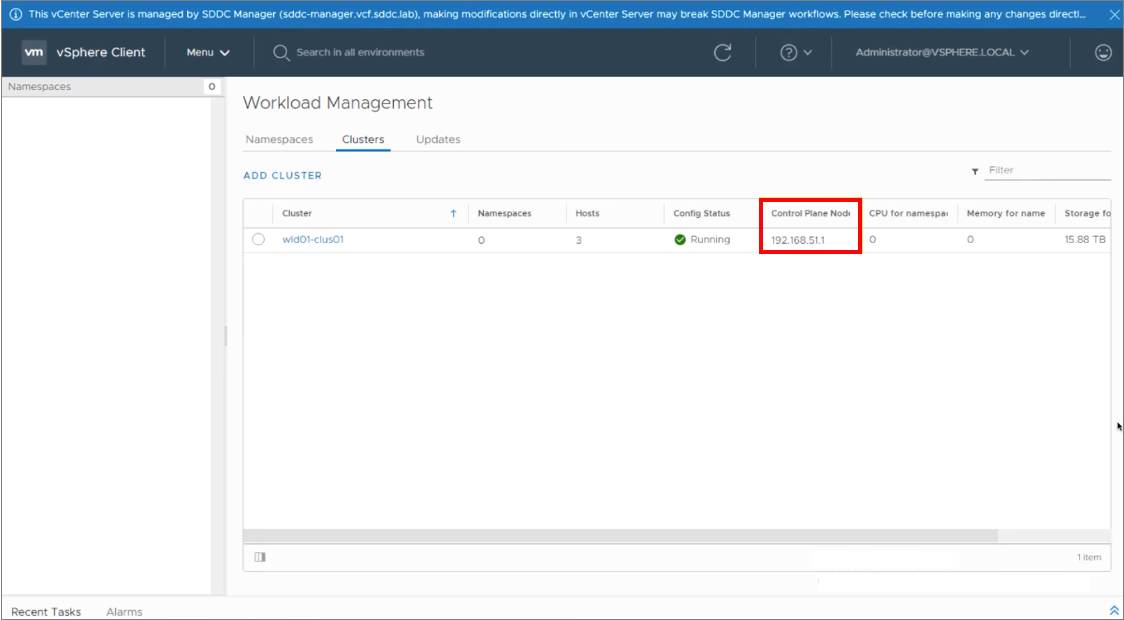1124x620 pixels.
Task: Open the wld01-clus01 cluster link
Action: (313, 240)
